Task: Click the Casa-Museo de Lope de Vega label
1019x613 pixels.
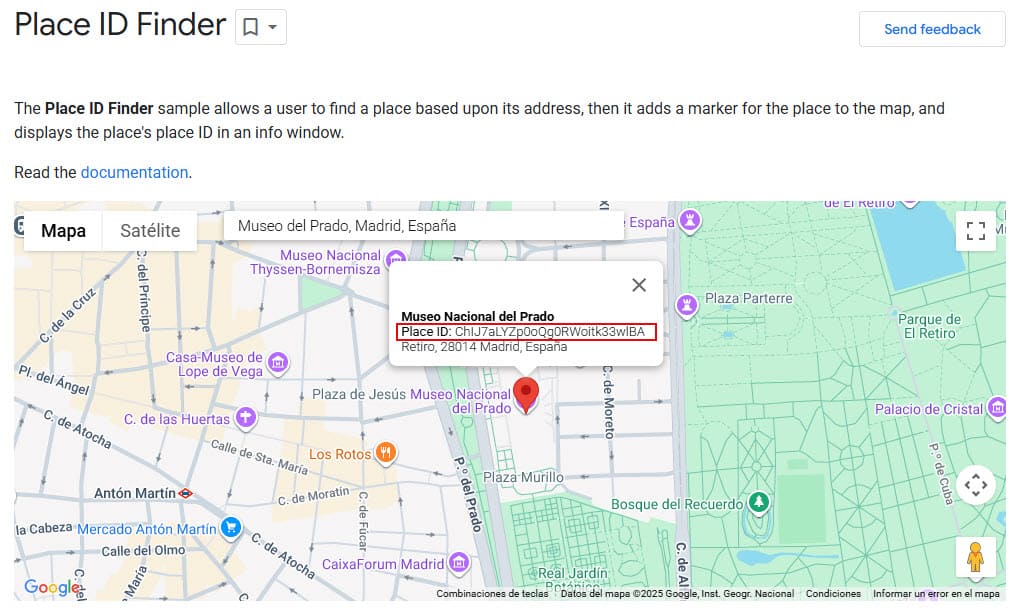Action: 215,364
